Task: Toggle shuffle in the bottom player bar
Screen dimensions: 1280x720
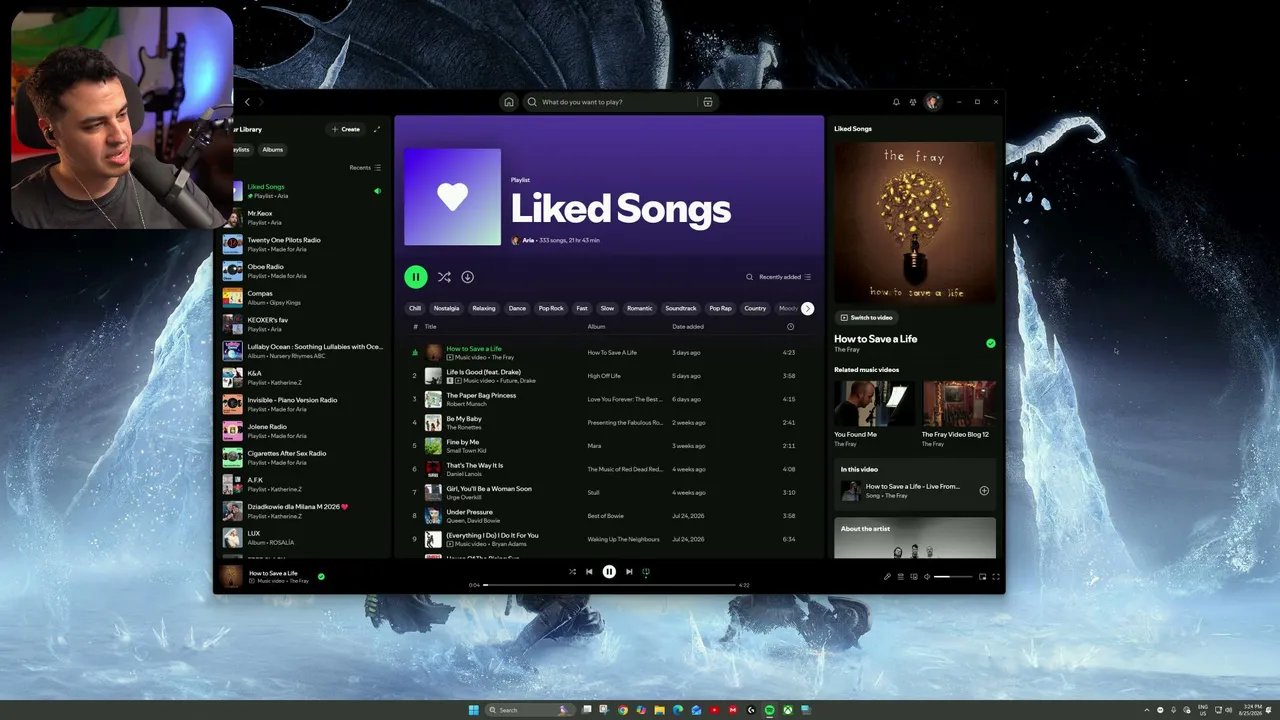Action: click(572, 572)
